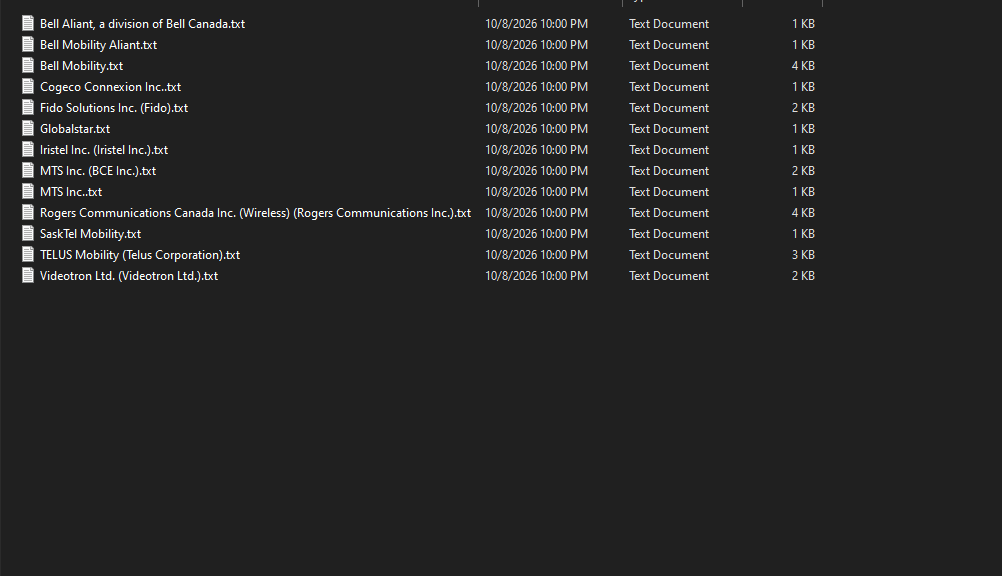Click the MTS Inc..txt file icon
The image size is (1002, 576).
28,192
